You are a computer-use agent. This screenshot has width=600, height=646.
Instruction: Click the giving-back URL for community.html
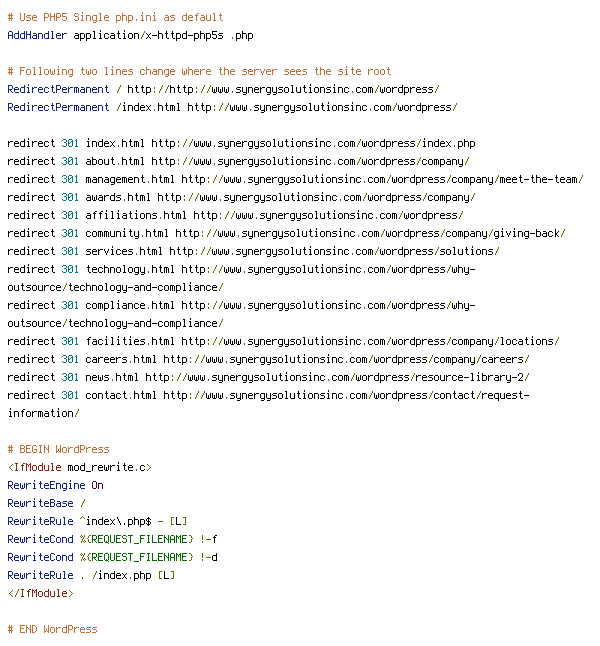370,234
